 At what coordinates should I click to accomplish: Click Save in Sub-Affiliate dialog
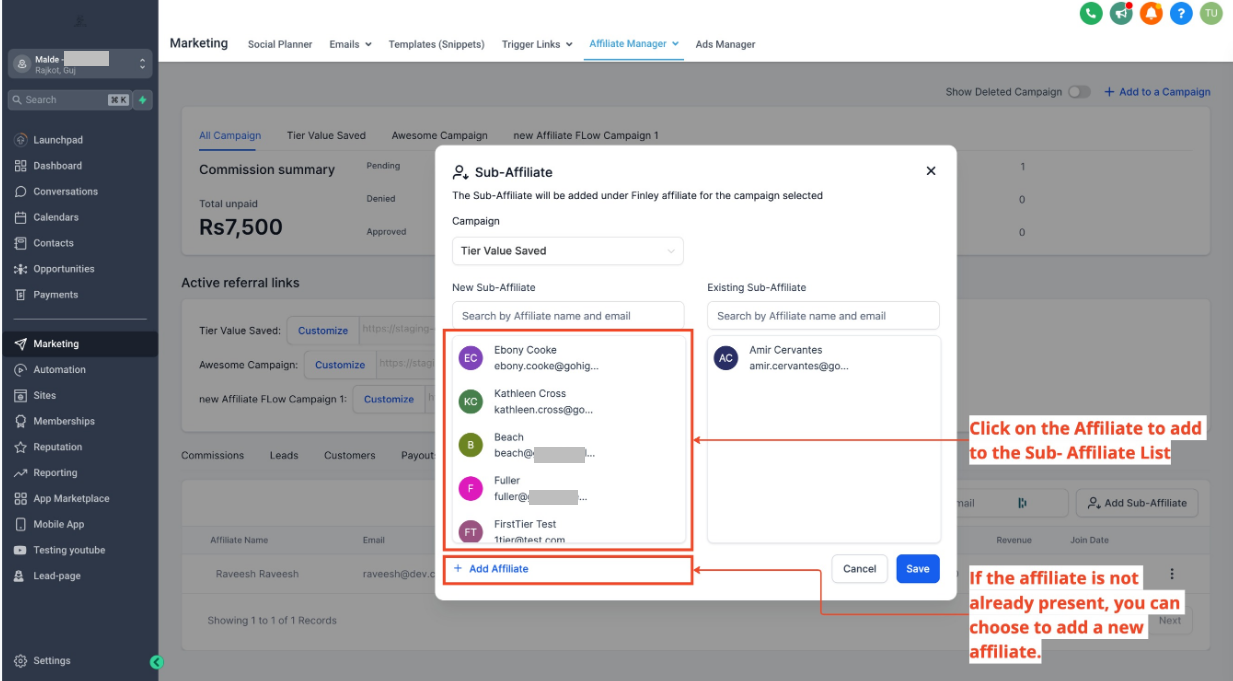918,569
